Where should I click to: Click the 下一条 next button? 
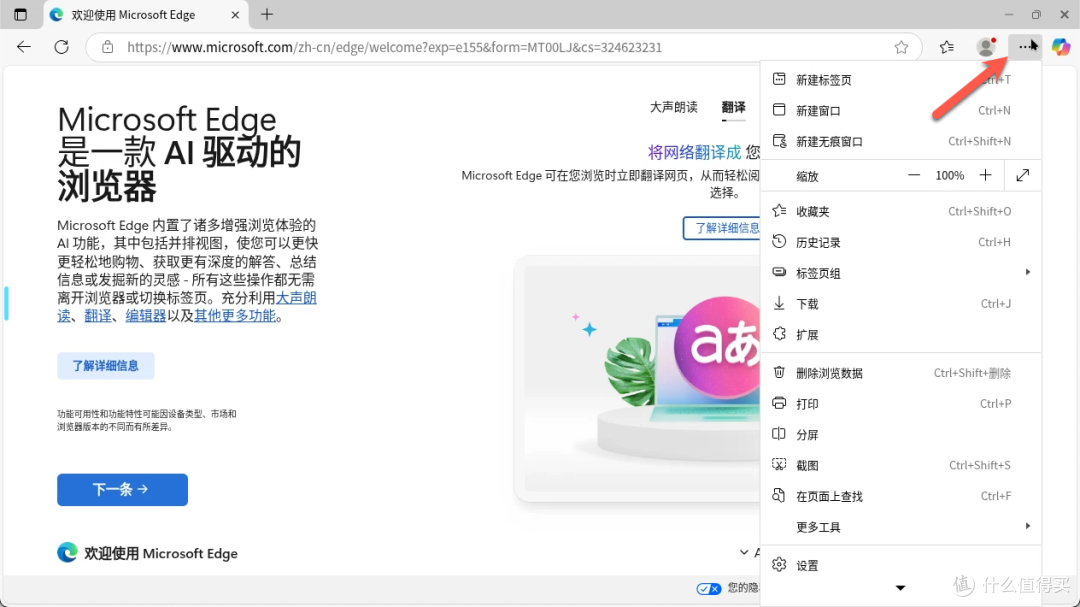(x=122, y=489)
